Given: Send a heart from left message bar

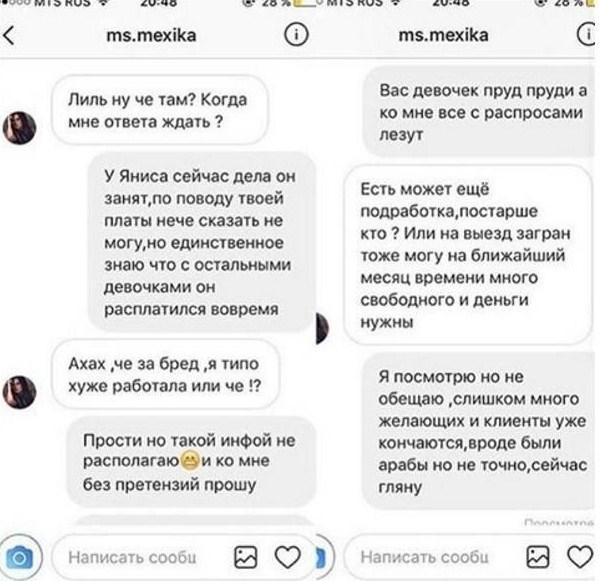Looking at the screenshot, I should 288,557.
